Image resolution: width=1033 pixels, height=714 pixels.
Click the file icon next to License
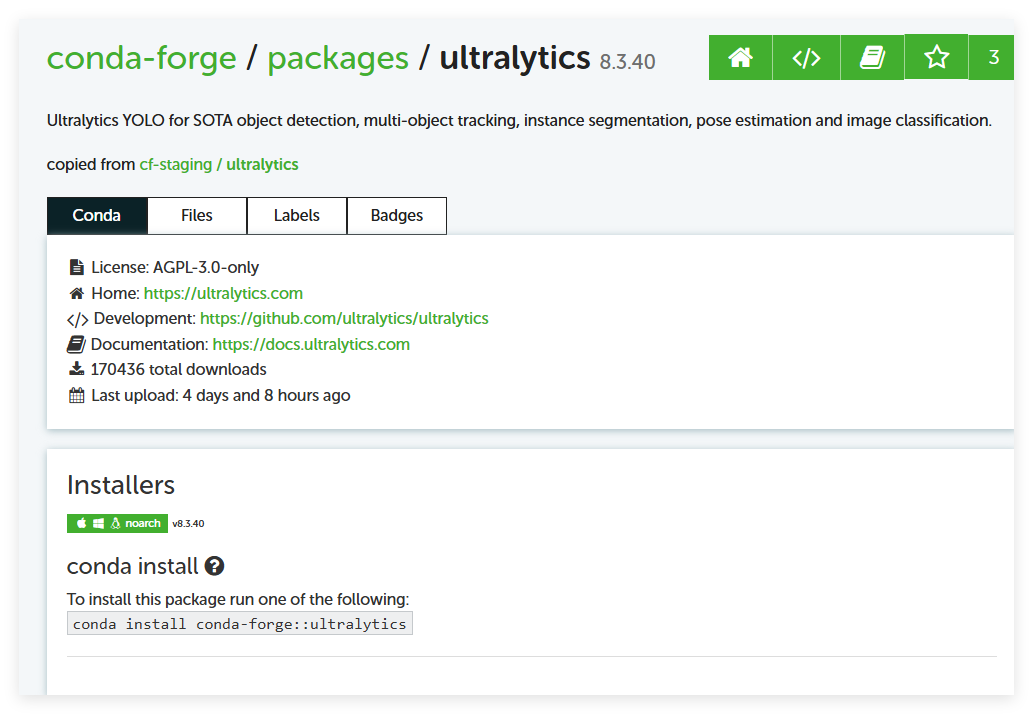pos(77,267)
